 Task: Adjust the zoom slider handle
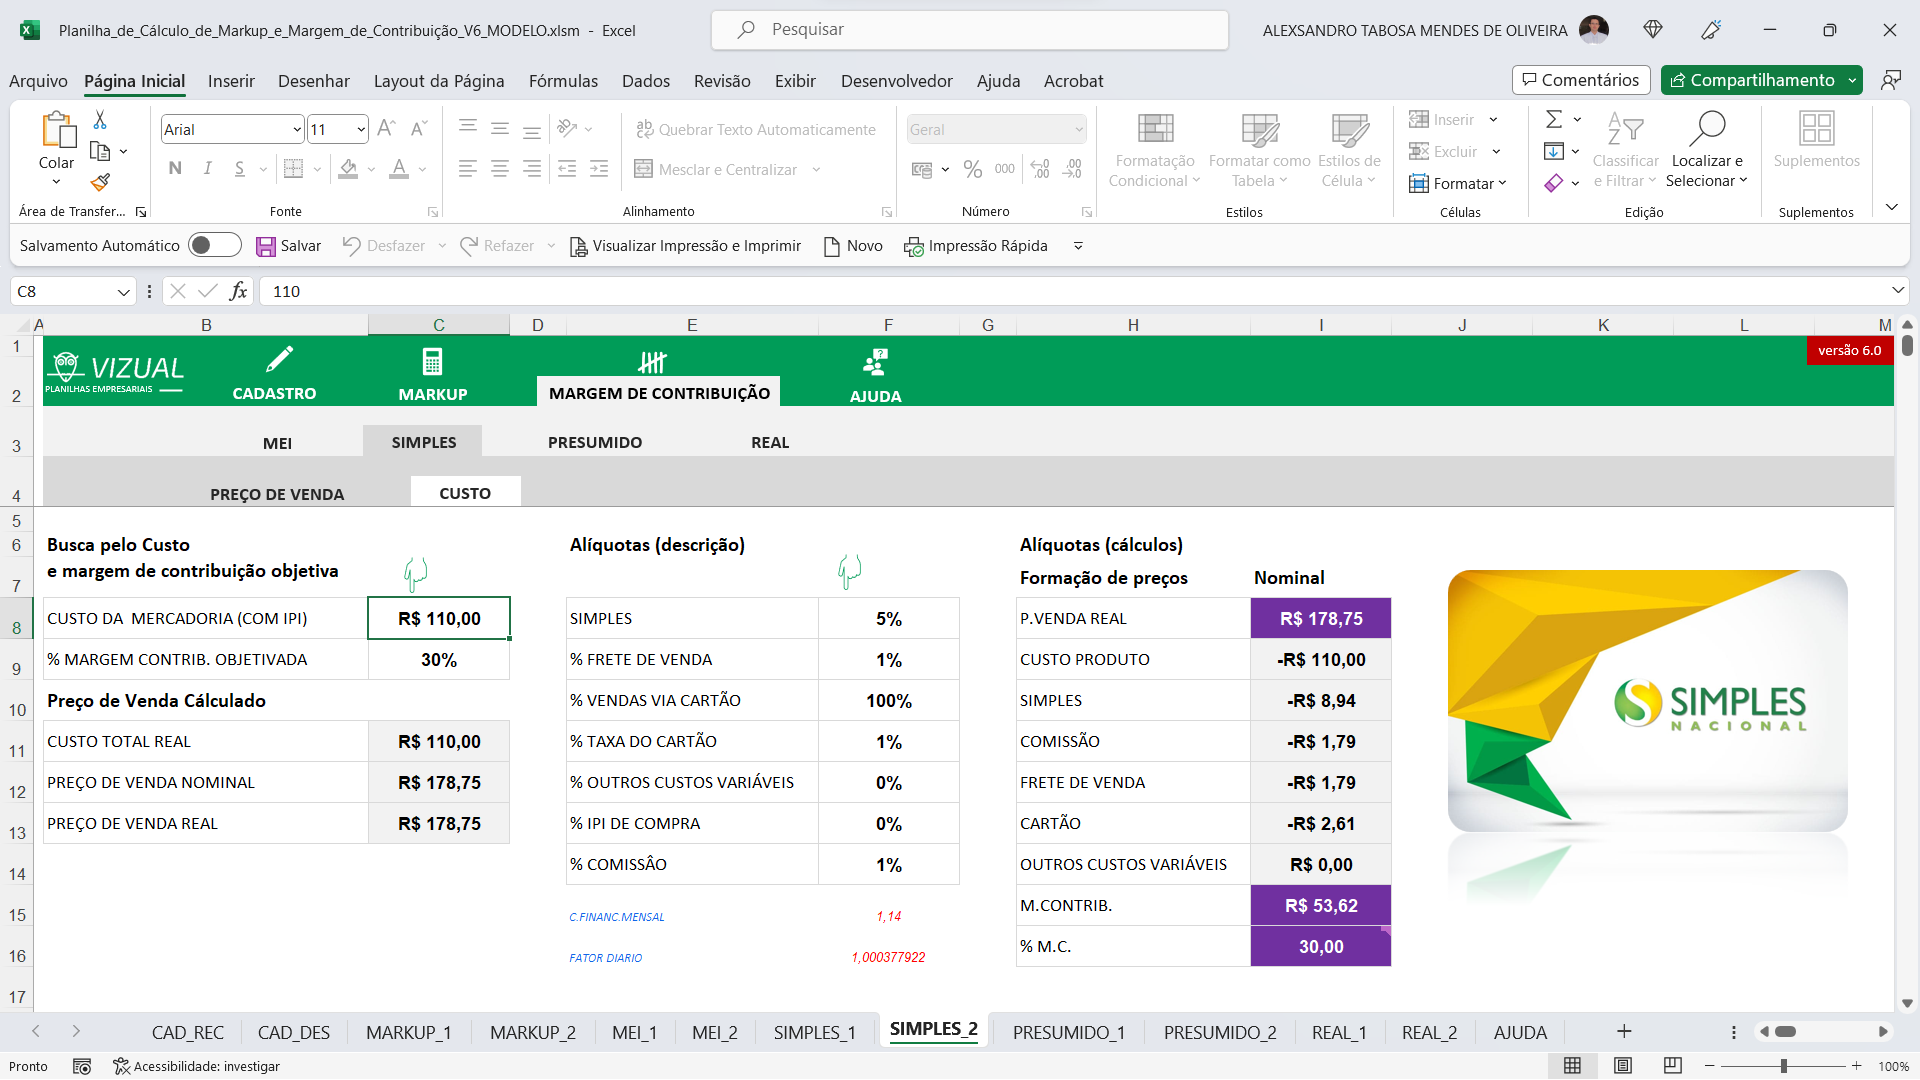point(1783,1066)
